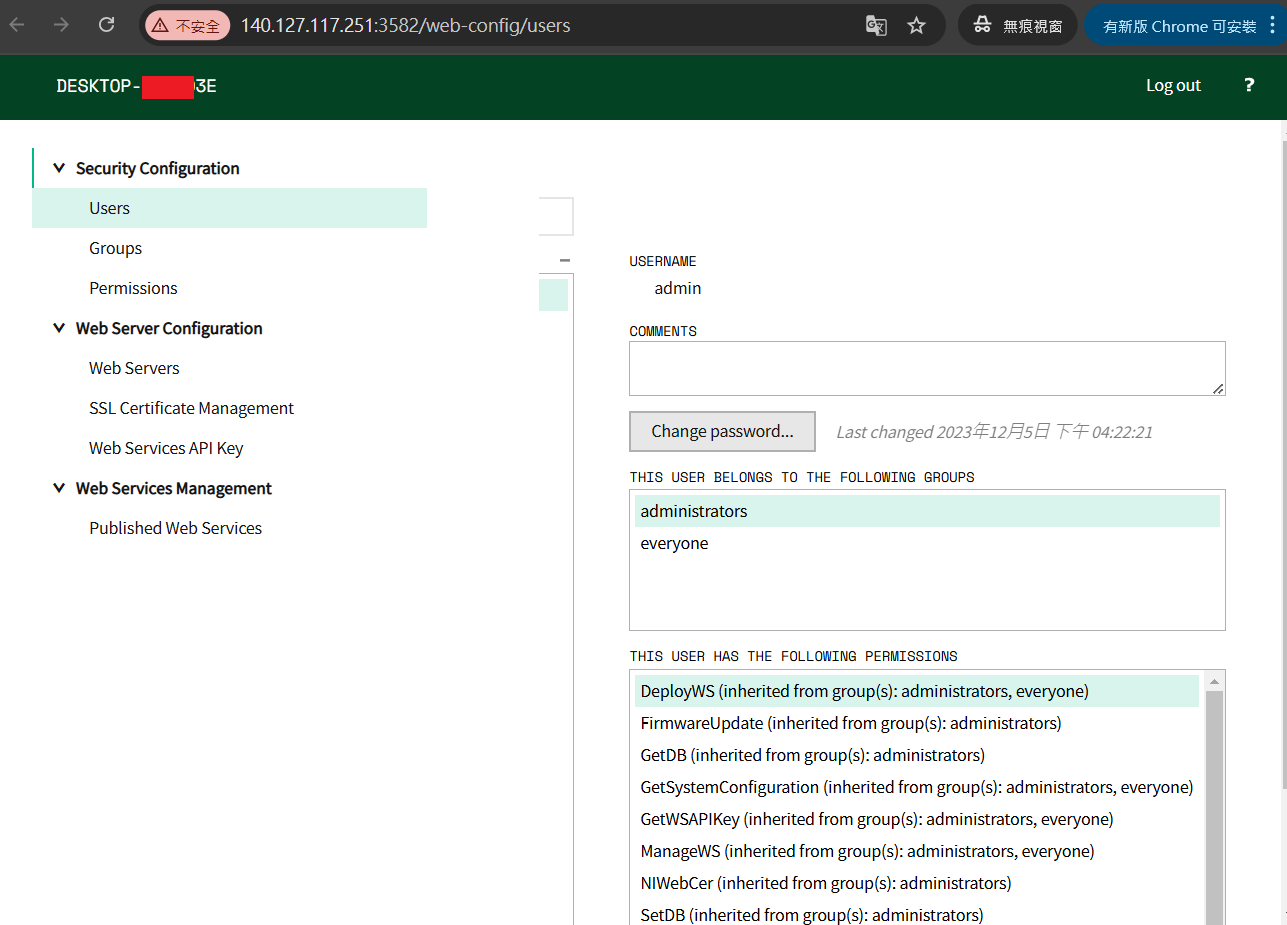Click inside the Comments text area
This screenshot has width=1287, height=925.
[x=927, y=368]
